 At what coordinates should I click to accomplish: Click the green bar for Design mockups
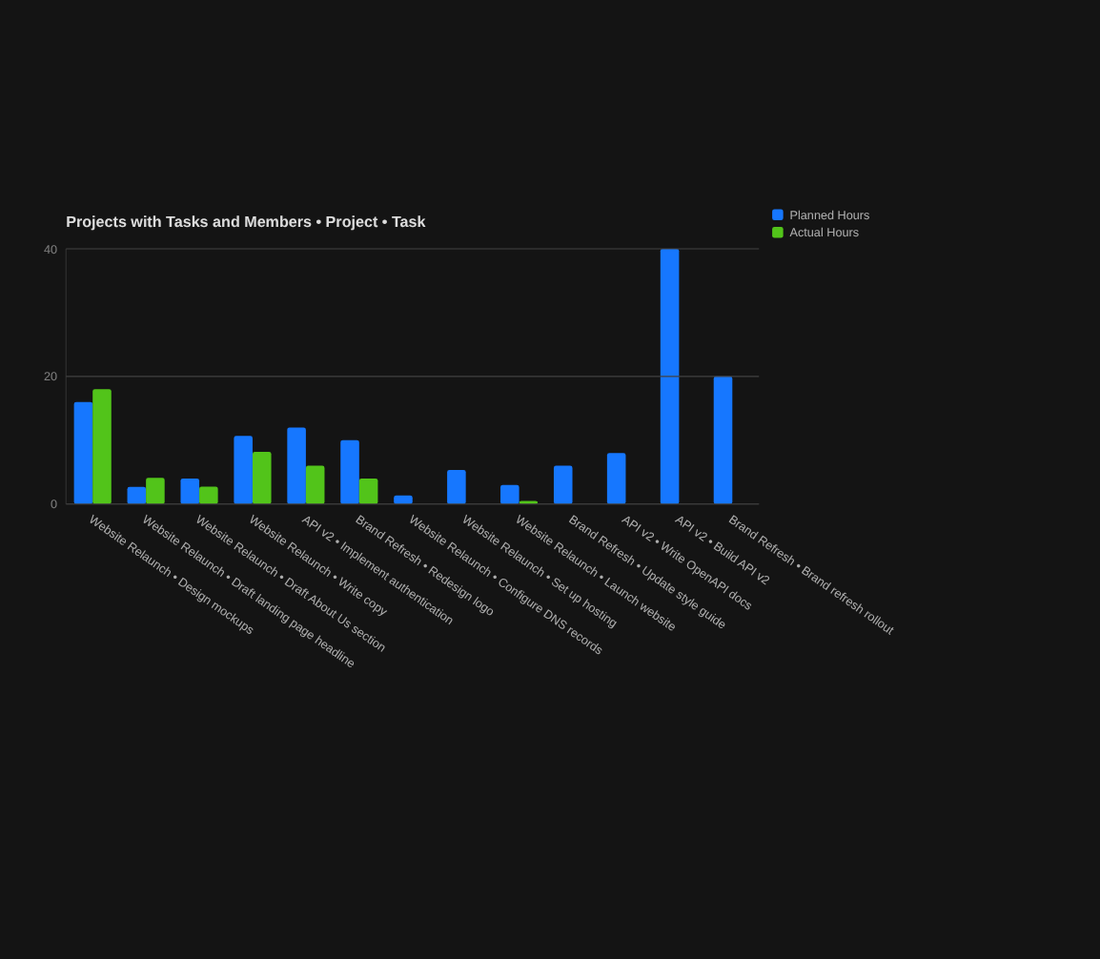coord(102,446)
